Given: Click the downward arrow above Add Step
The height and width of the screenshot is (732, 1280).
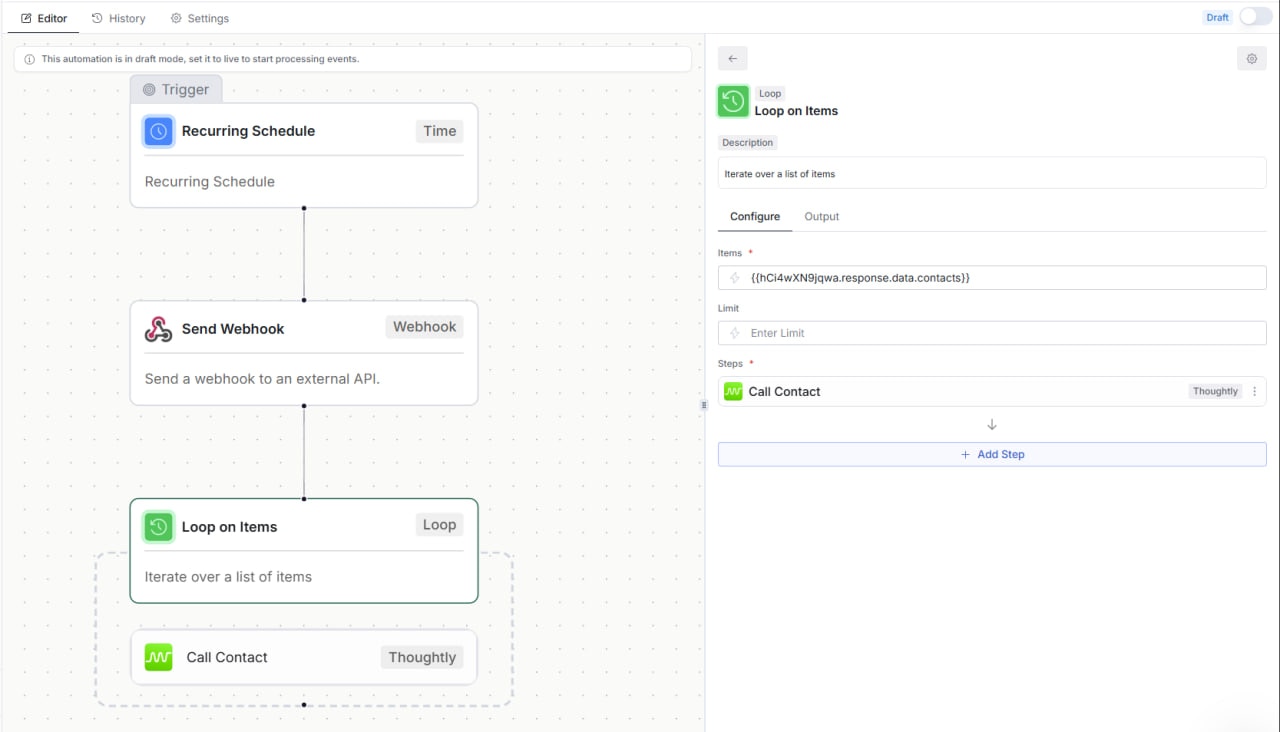Looking at the screenshot, I should pyautogui.click(x=991, y=424).
